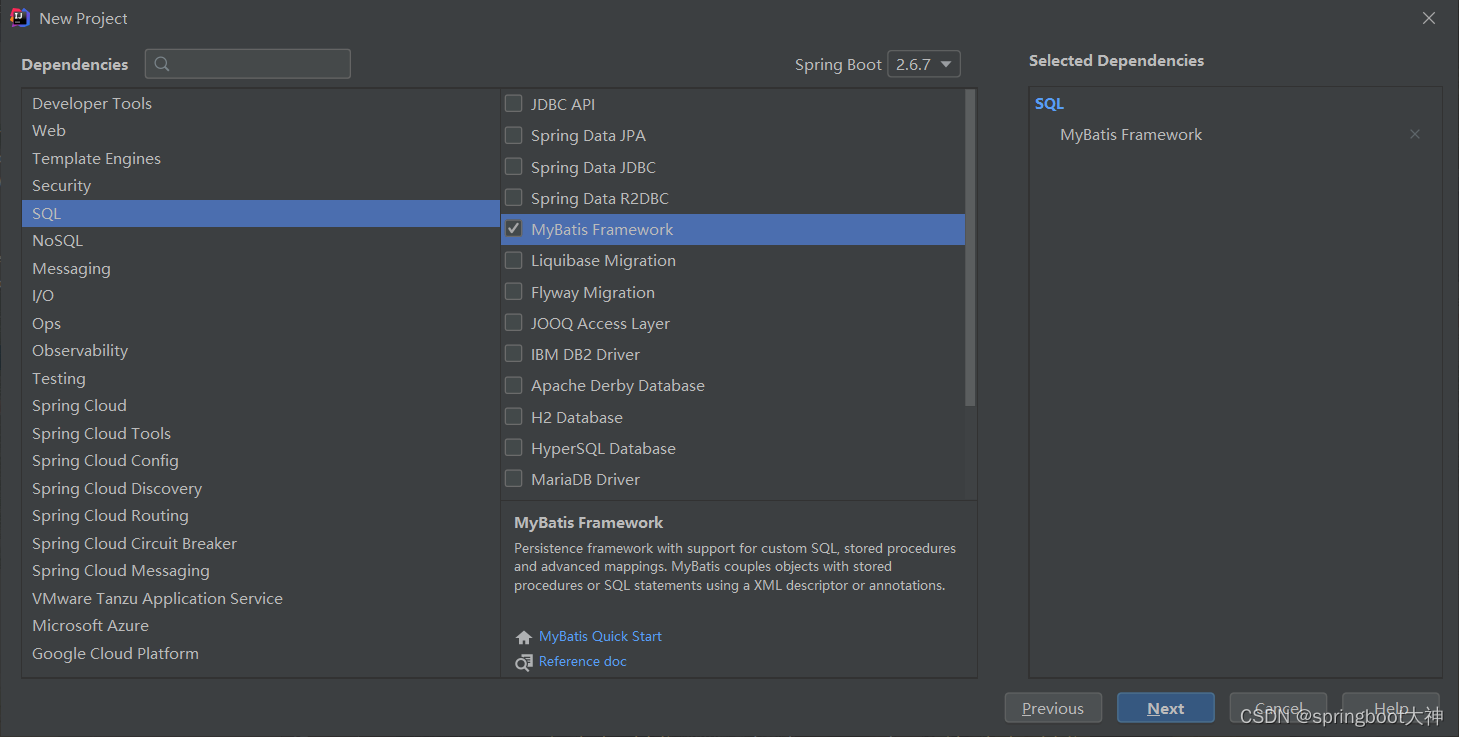Select Spring Cloud Discovery category

point(260,488)
